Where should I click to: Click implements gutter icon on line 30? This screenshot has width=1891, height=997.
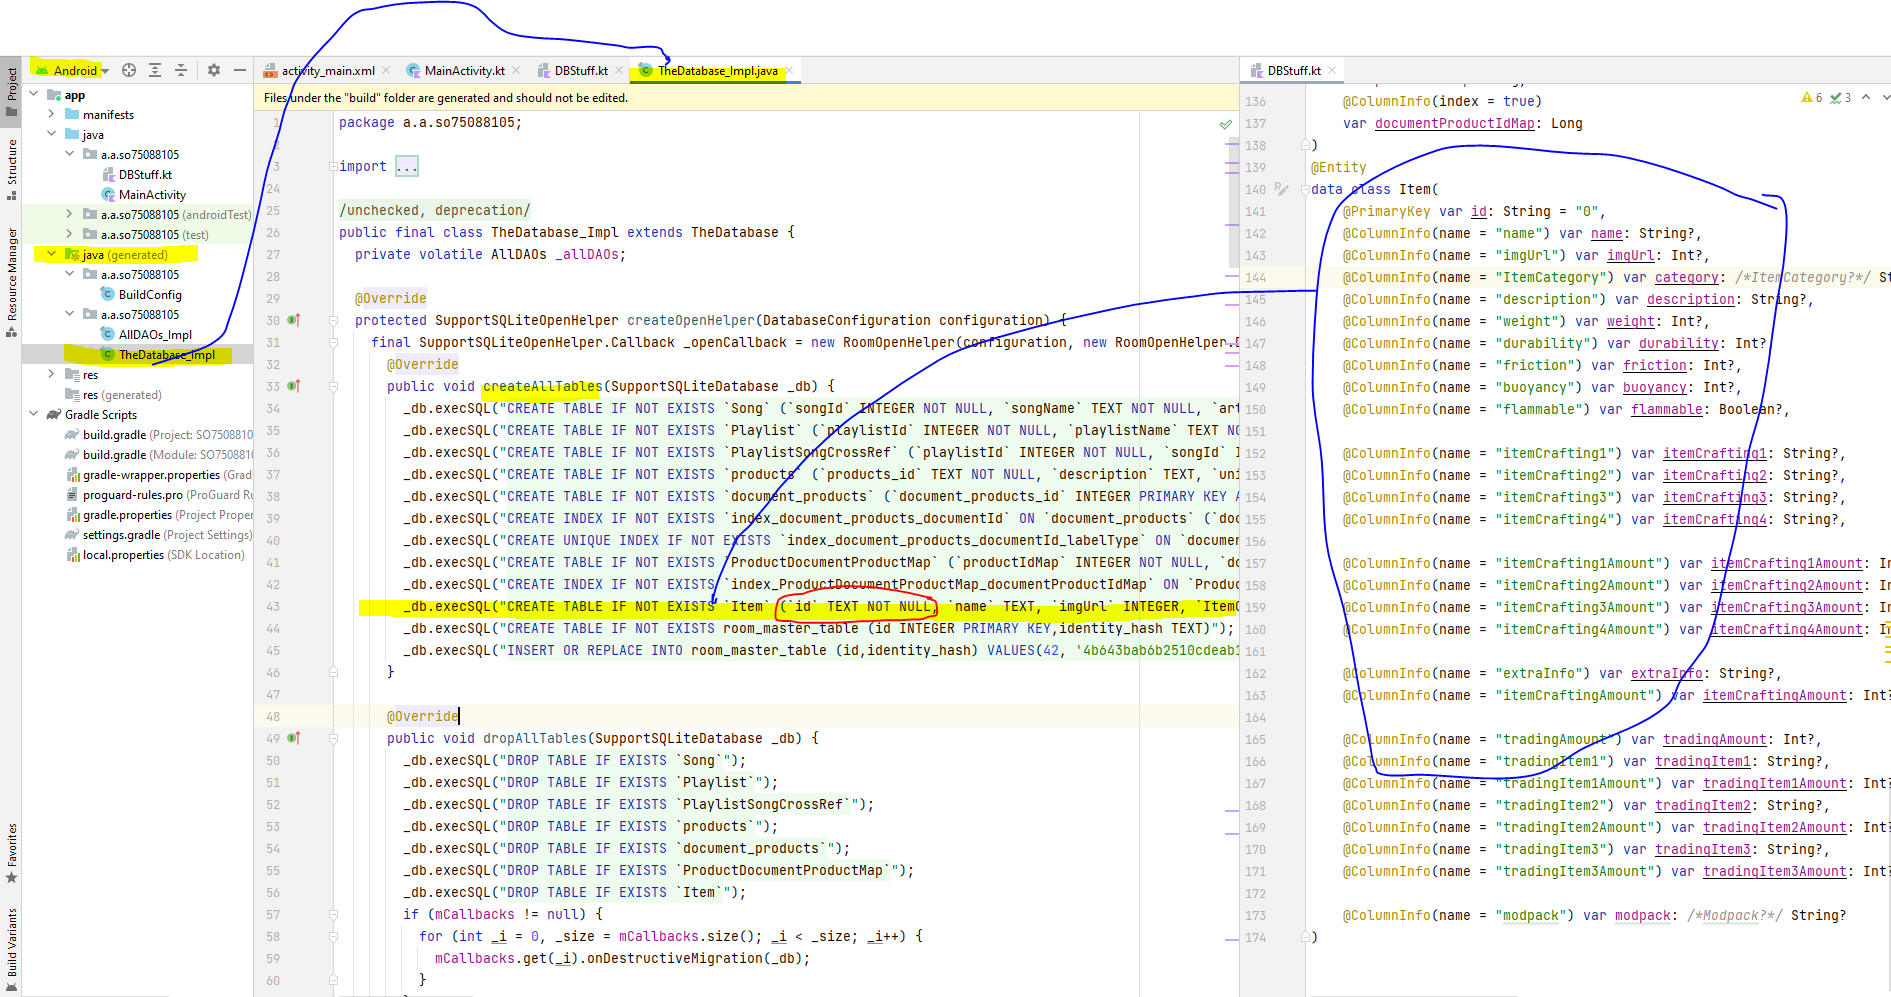point(294,321)
